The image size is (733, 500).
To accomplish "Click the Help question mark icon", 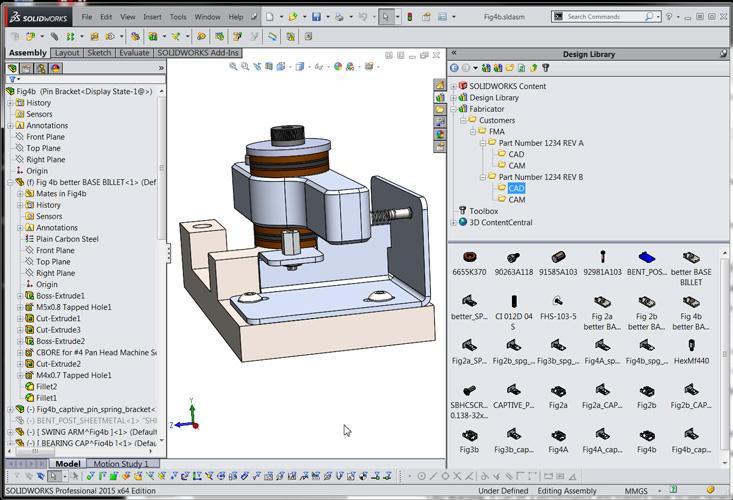I will [x=669, y=16].
